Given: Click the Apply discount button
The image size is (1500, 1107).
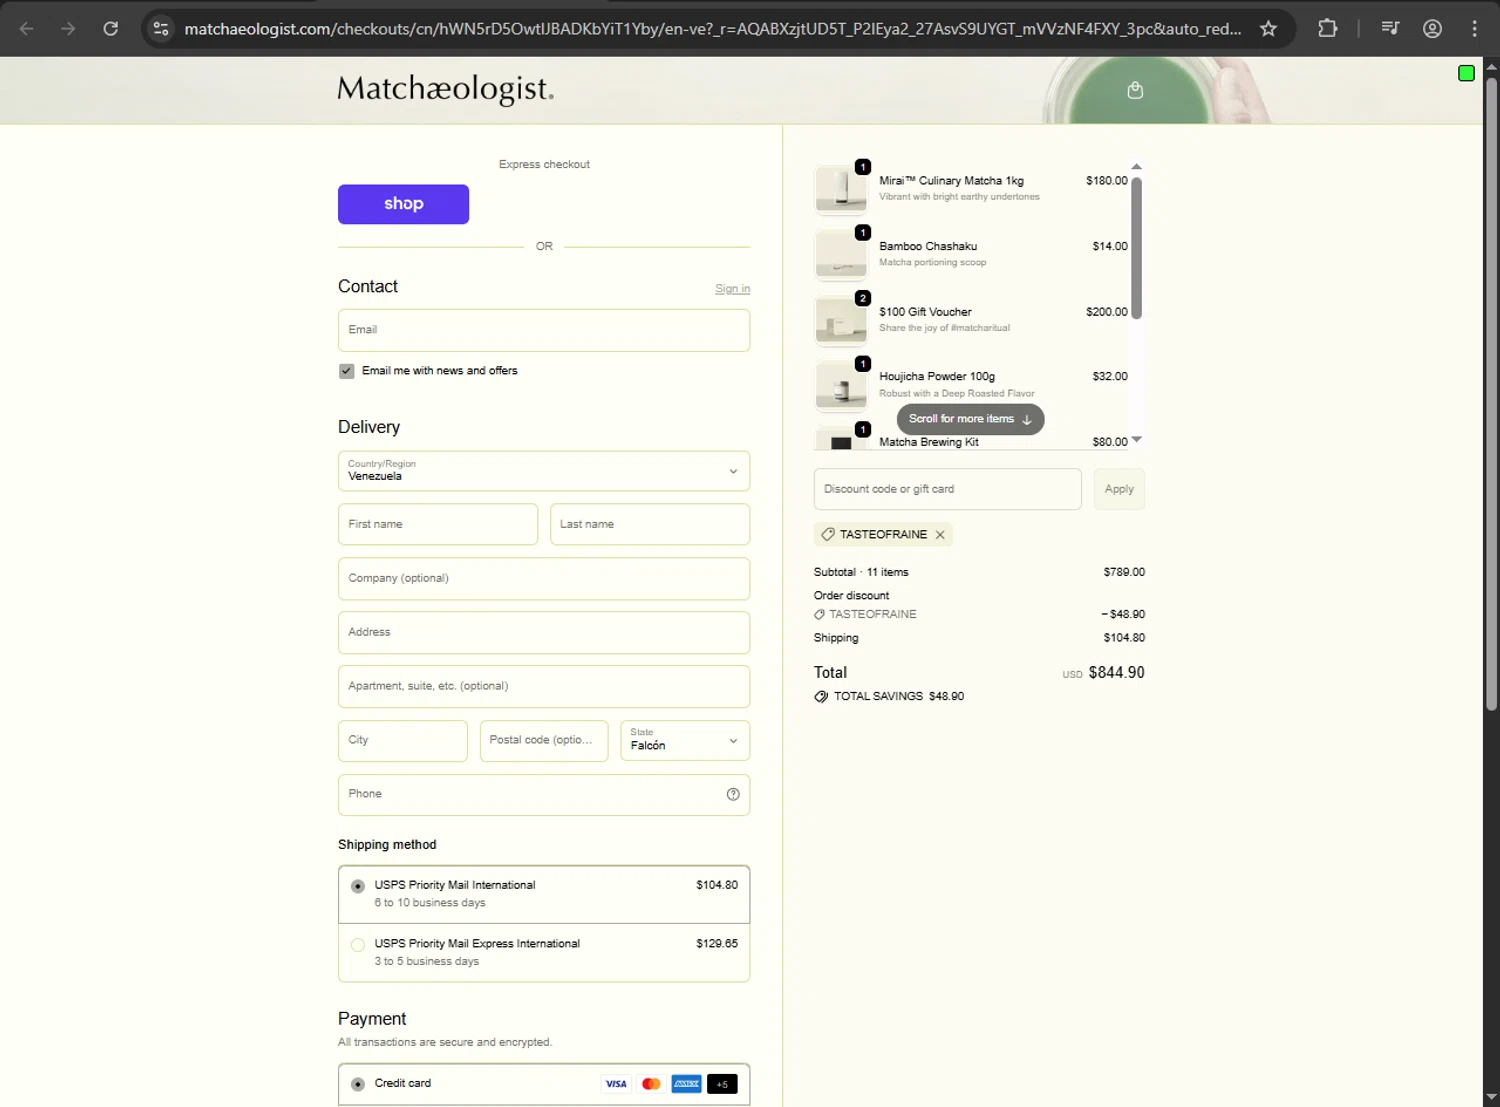Looking at the screenshot, I should [1119, 489].
